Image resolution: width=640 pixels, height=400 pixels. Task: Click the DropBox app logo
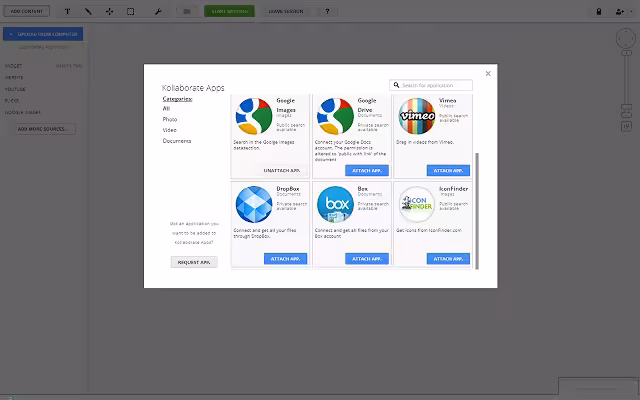tap(254, 204)
